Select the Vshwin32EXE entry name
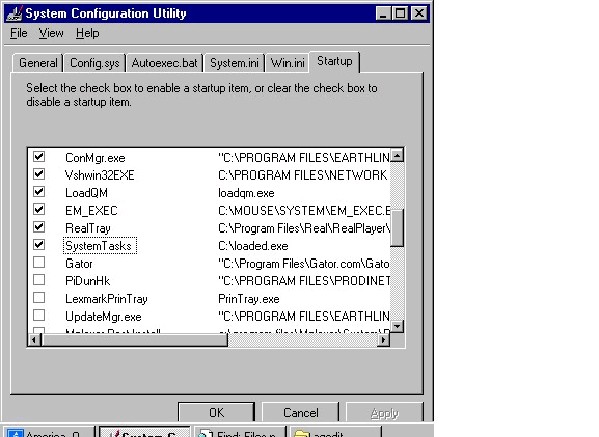Viewport: 599px width, 437px height. (99, 175)
